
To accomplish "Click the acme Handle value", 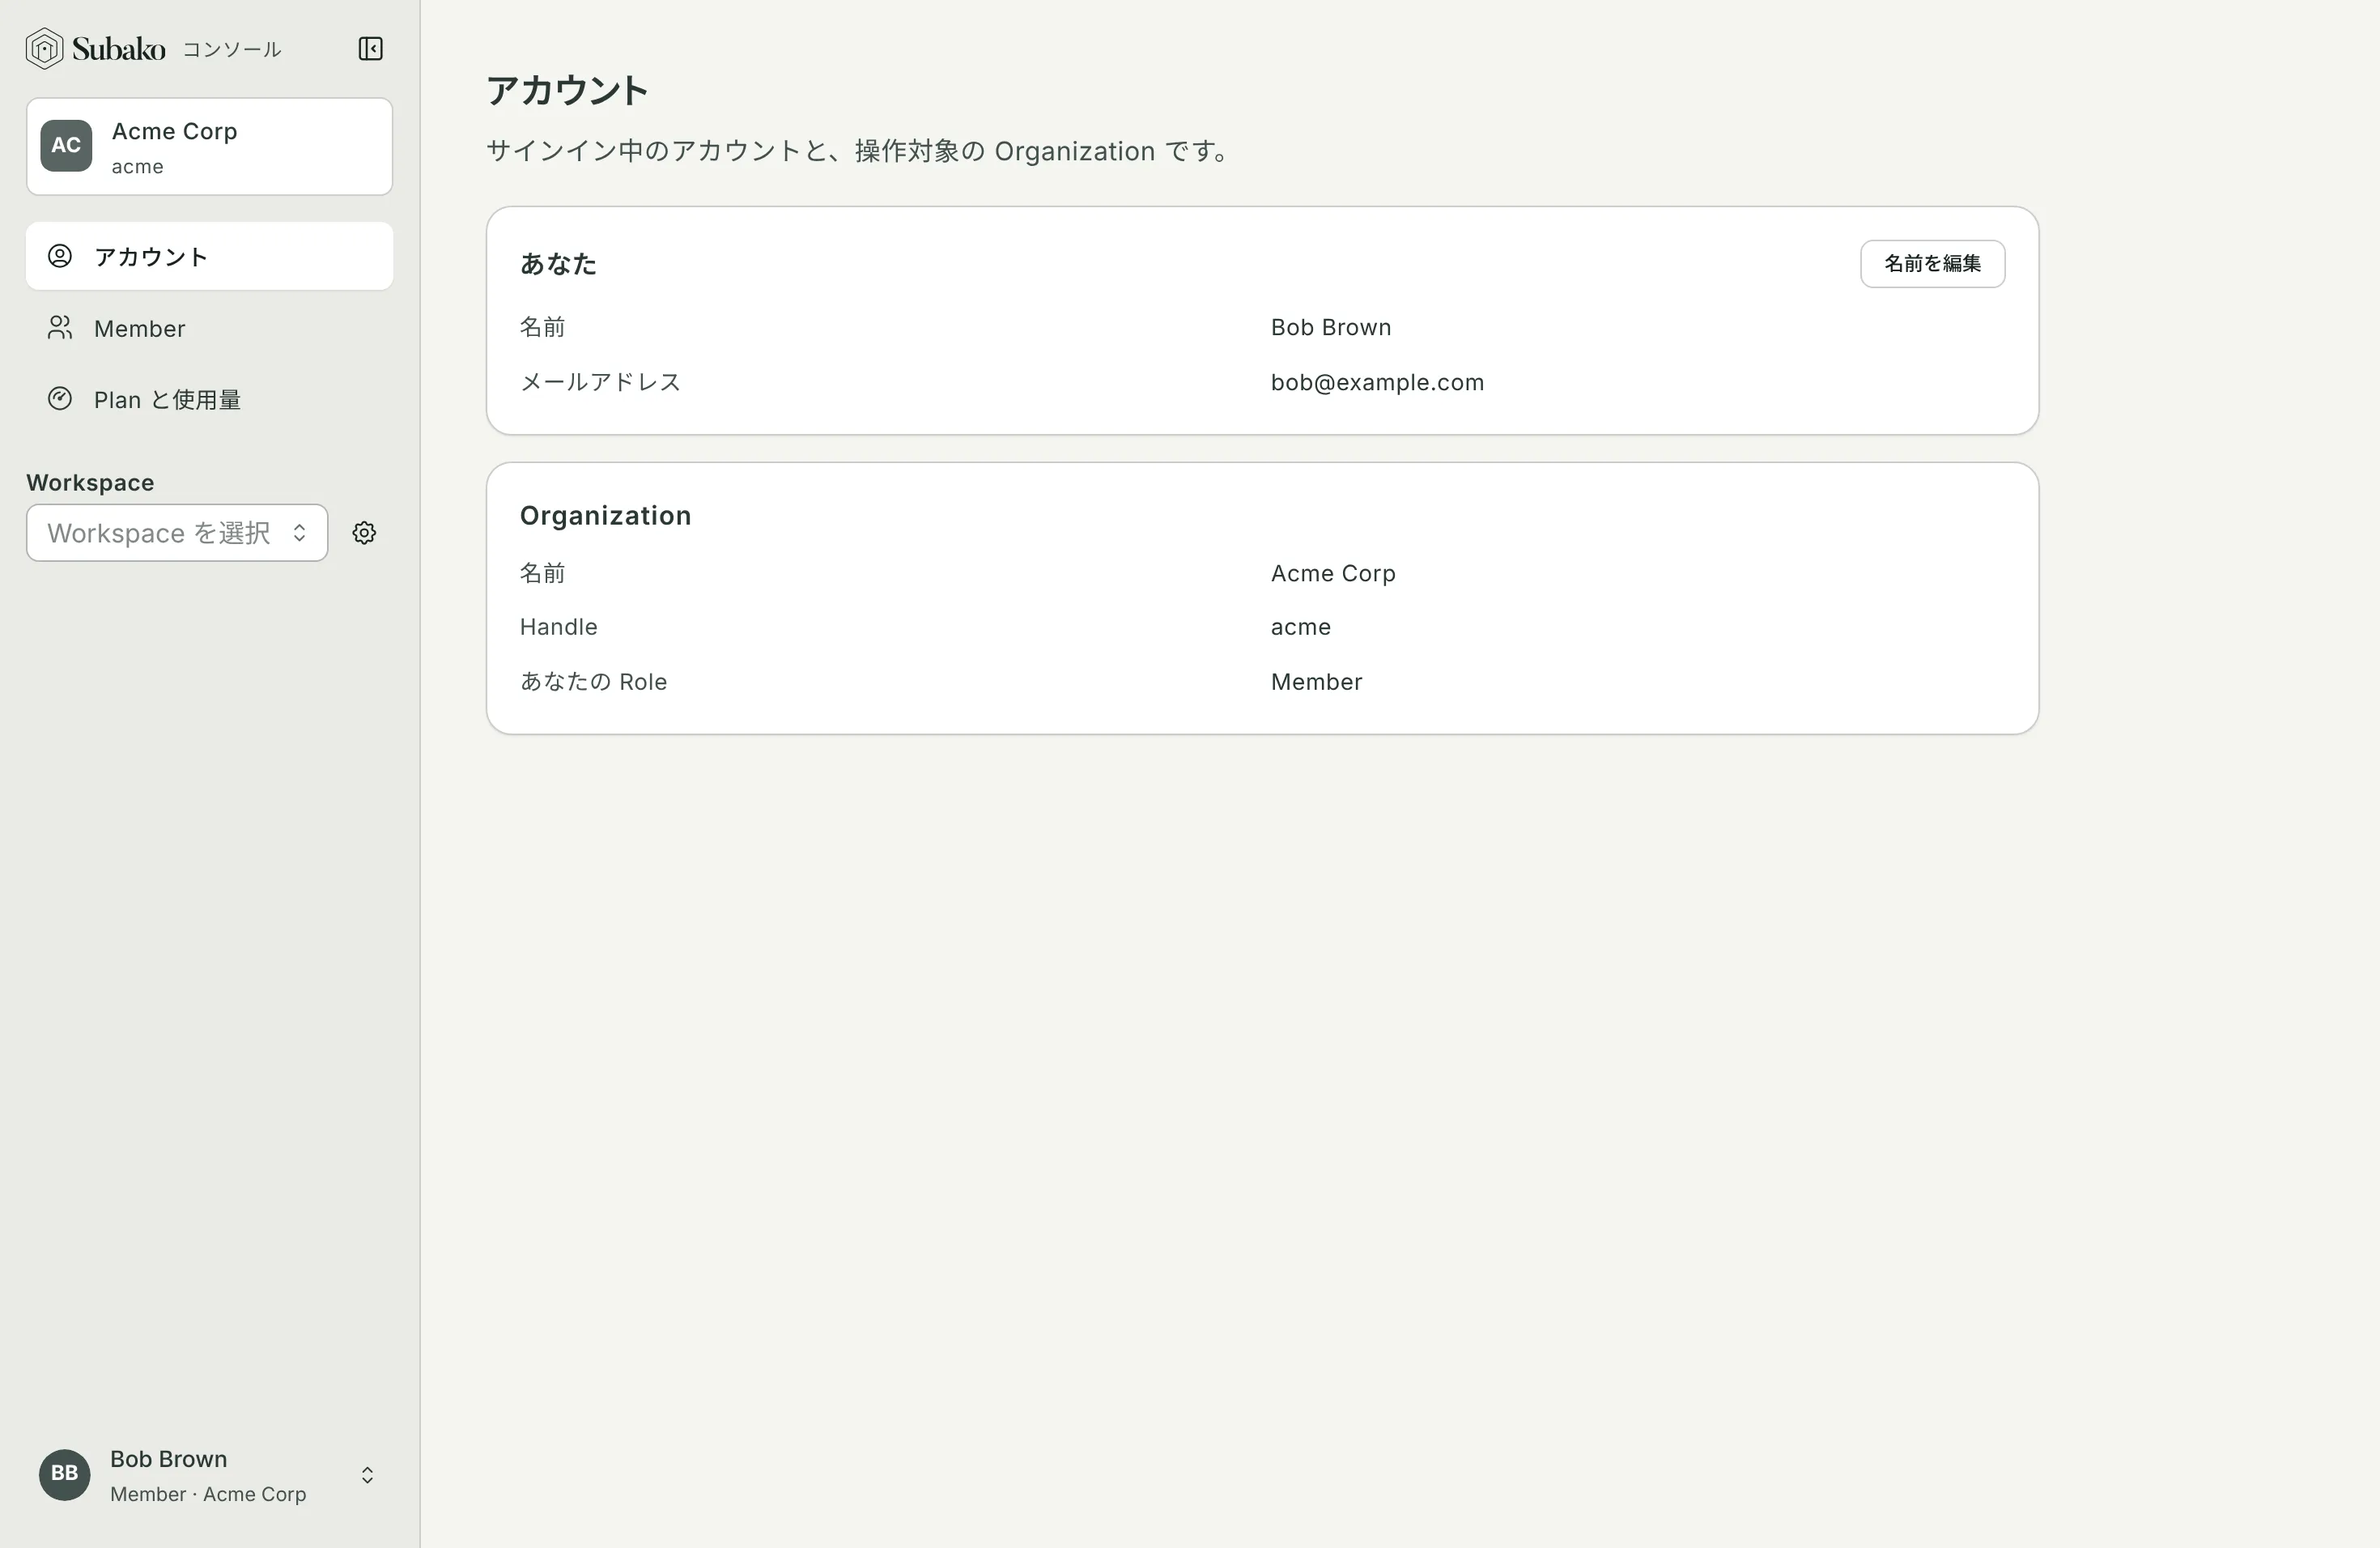I will pos(1300,627).
